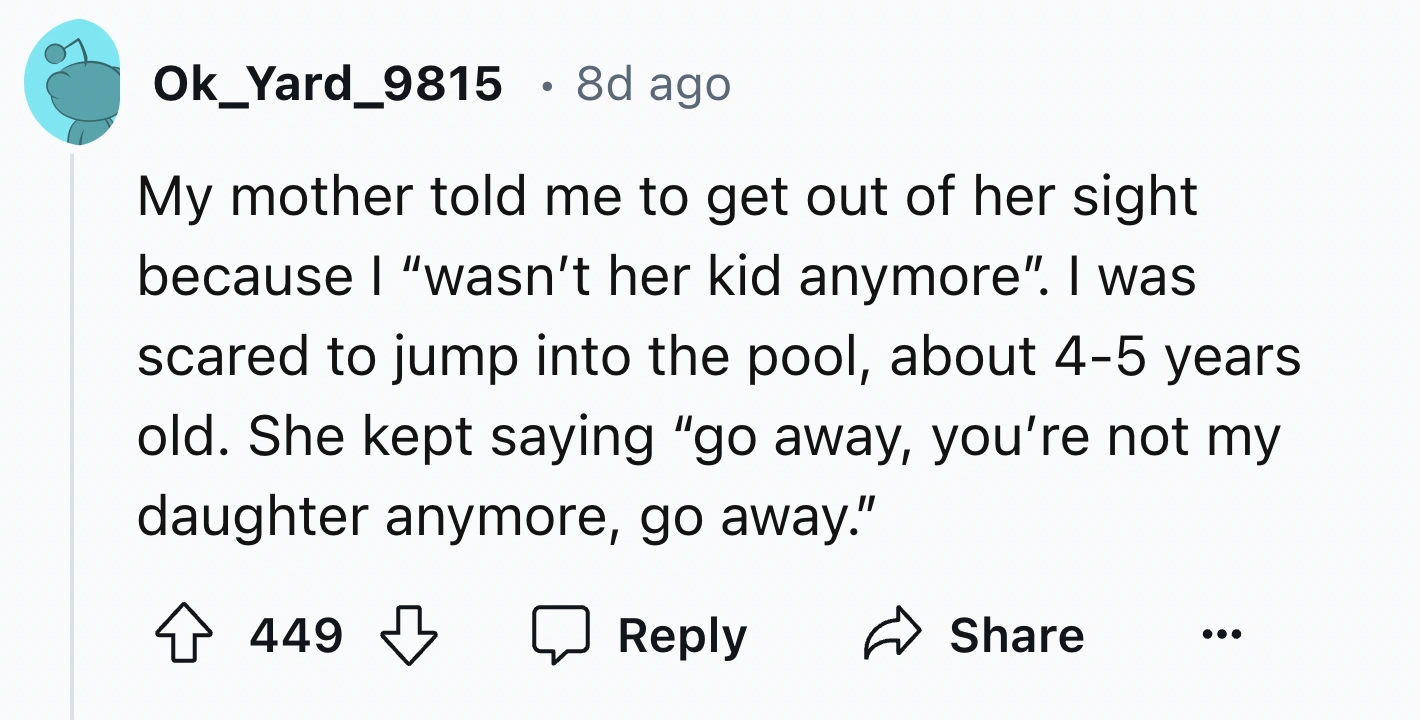
Task: Click the speech bubble reply icon
Action: pyautogui.click(x=560, y=636)
